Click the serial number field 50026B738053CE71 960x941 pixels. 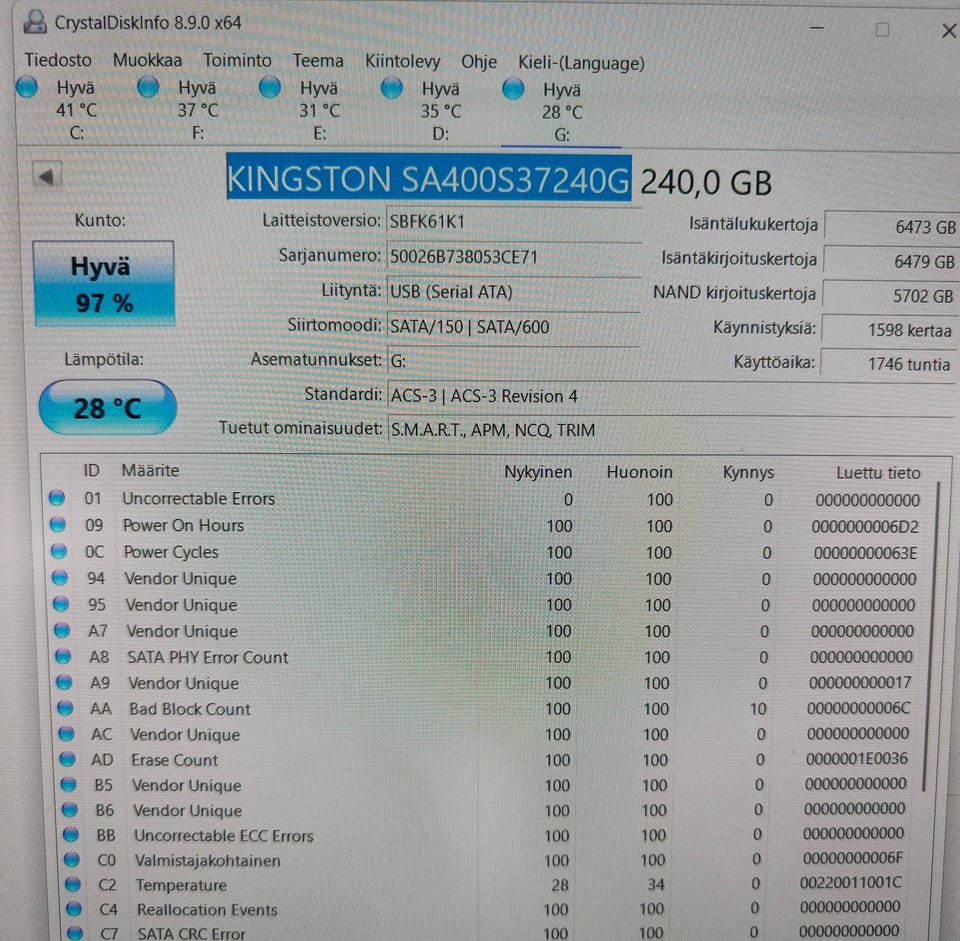(x=514, y=257)
